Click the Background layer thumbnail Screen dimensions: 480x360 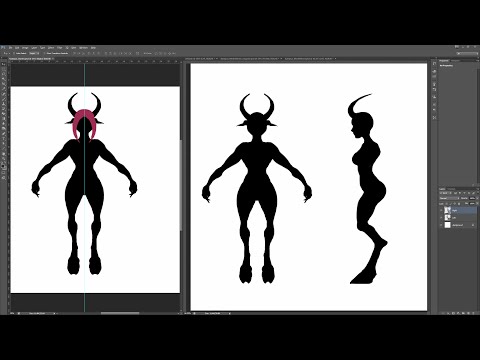click(x=448, y=225)
